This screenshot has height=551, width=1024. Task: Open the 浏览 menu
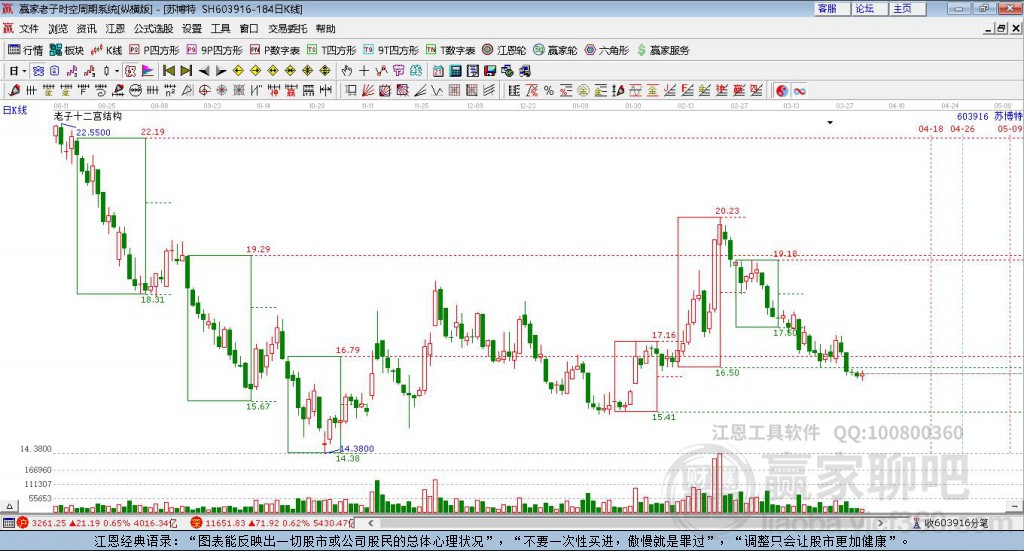click(x=57, y=29)
